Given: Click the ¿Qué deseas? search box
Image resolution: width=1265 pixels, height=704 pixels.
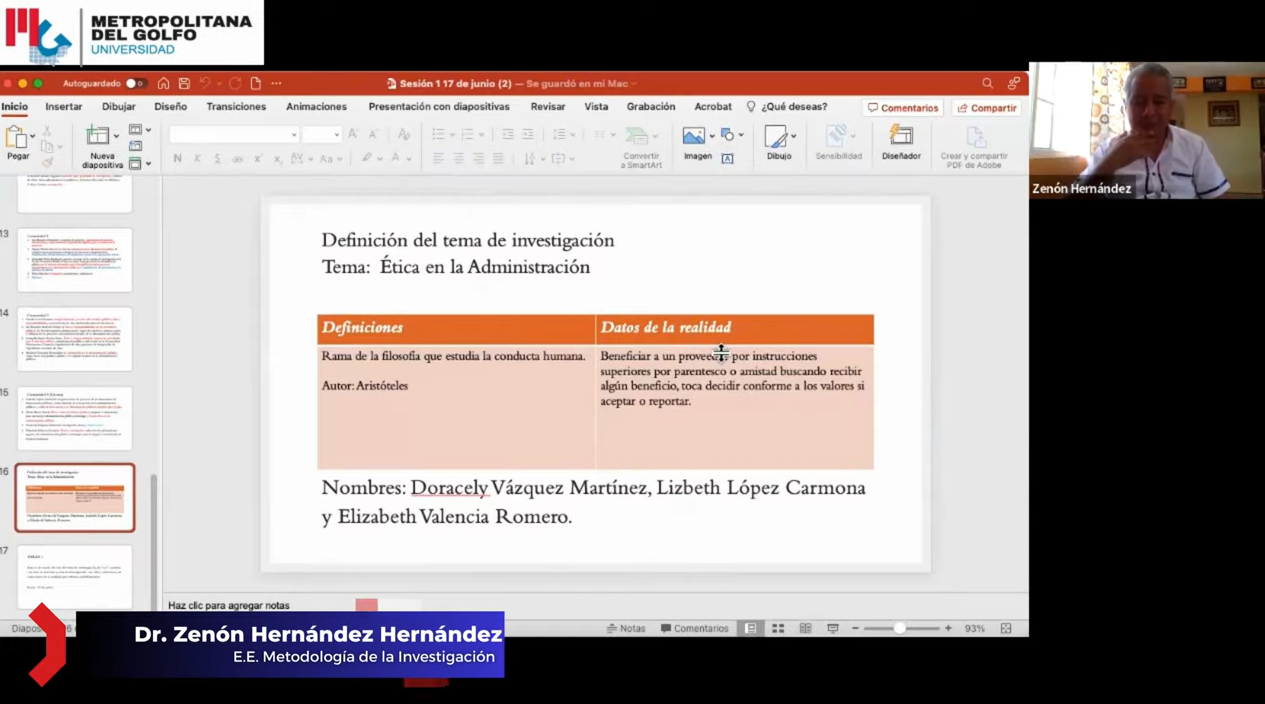Looking at the screenshot, I should 787,107.
